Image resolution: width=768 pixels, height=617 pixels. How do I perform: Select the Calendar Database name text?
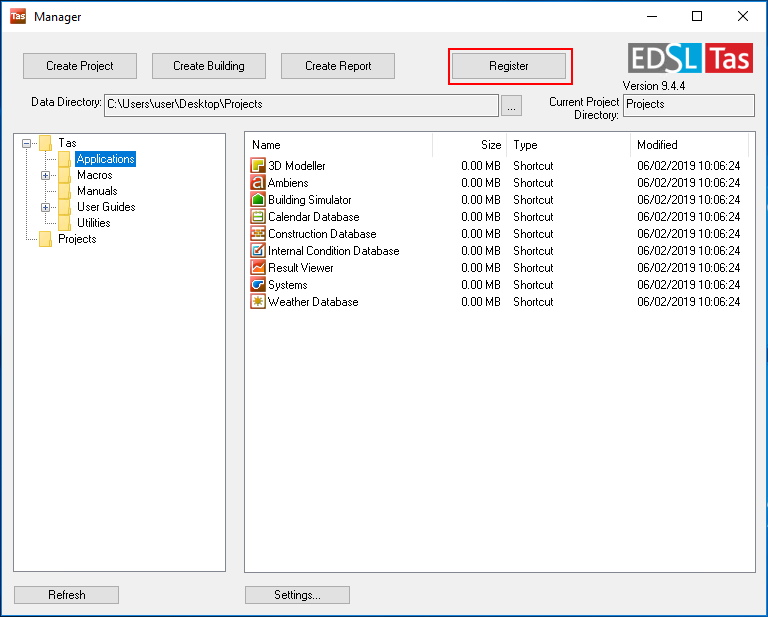313,217
